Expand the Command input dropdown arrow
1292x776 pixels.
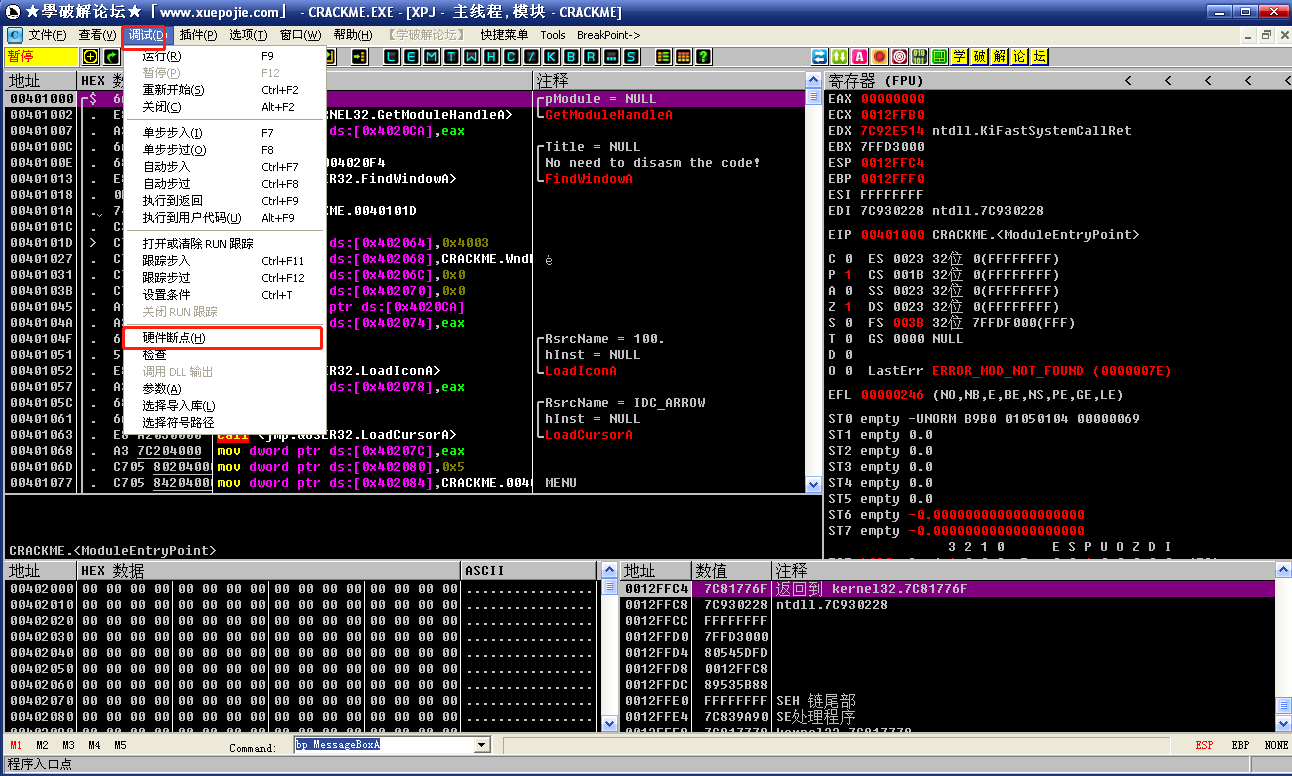tap(481, 745)
